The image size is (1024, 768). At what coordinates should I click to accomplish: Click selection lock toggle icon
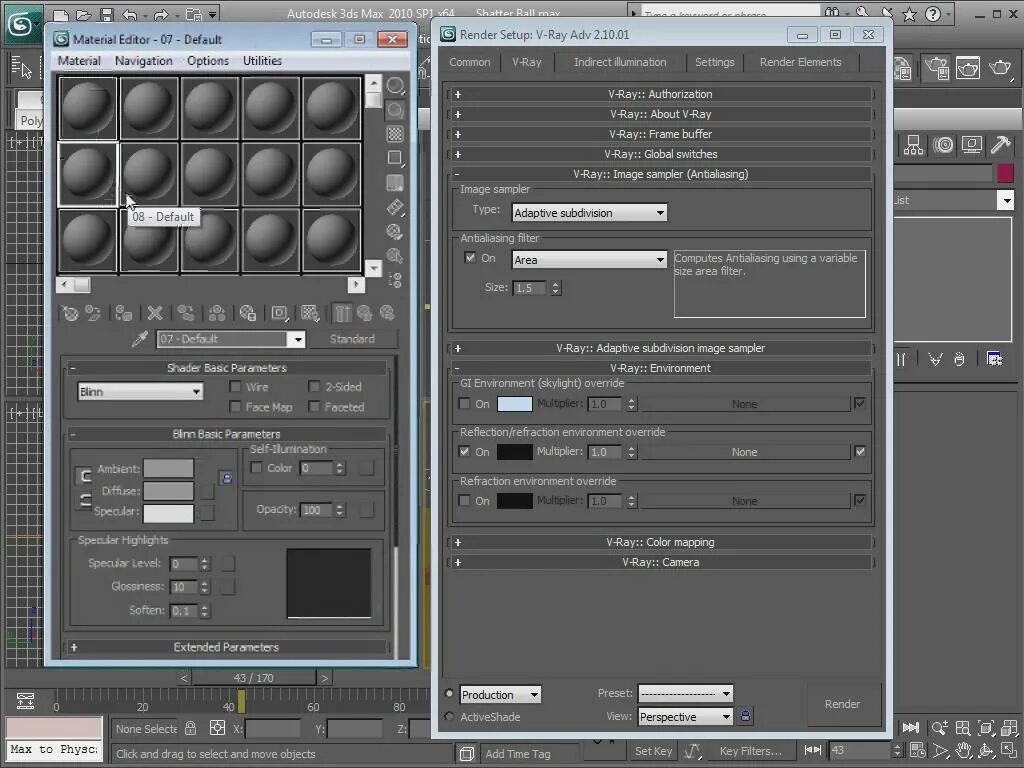coord(190,728)
